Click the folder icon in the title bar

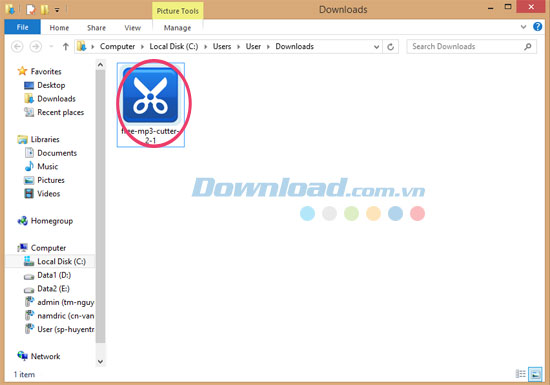coord(10,9)
